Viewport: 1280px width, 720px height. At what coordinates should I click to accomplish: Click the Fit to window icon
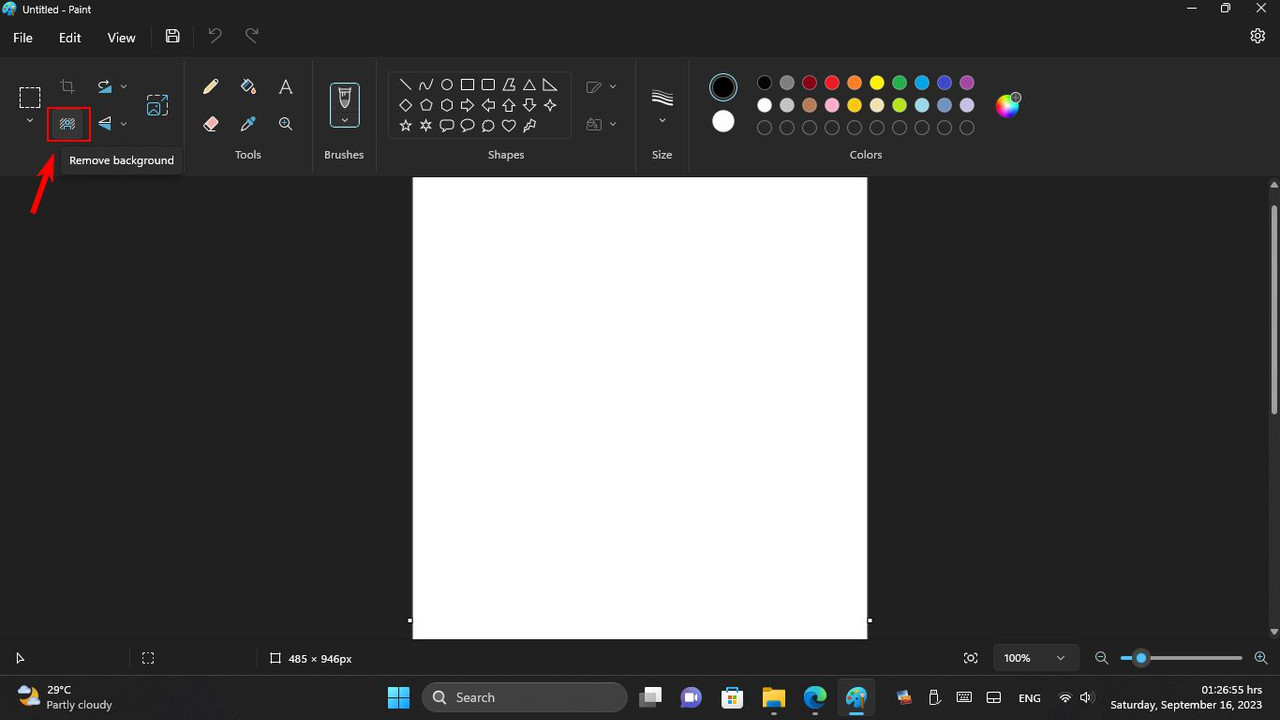point(970,658)
